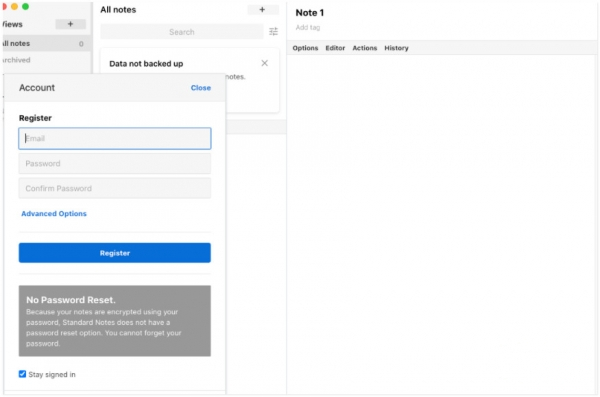600x397 pixels.
Task: Click the blue Register button
Action: coord(115,253)
